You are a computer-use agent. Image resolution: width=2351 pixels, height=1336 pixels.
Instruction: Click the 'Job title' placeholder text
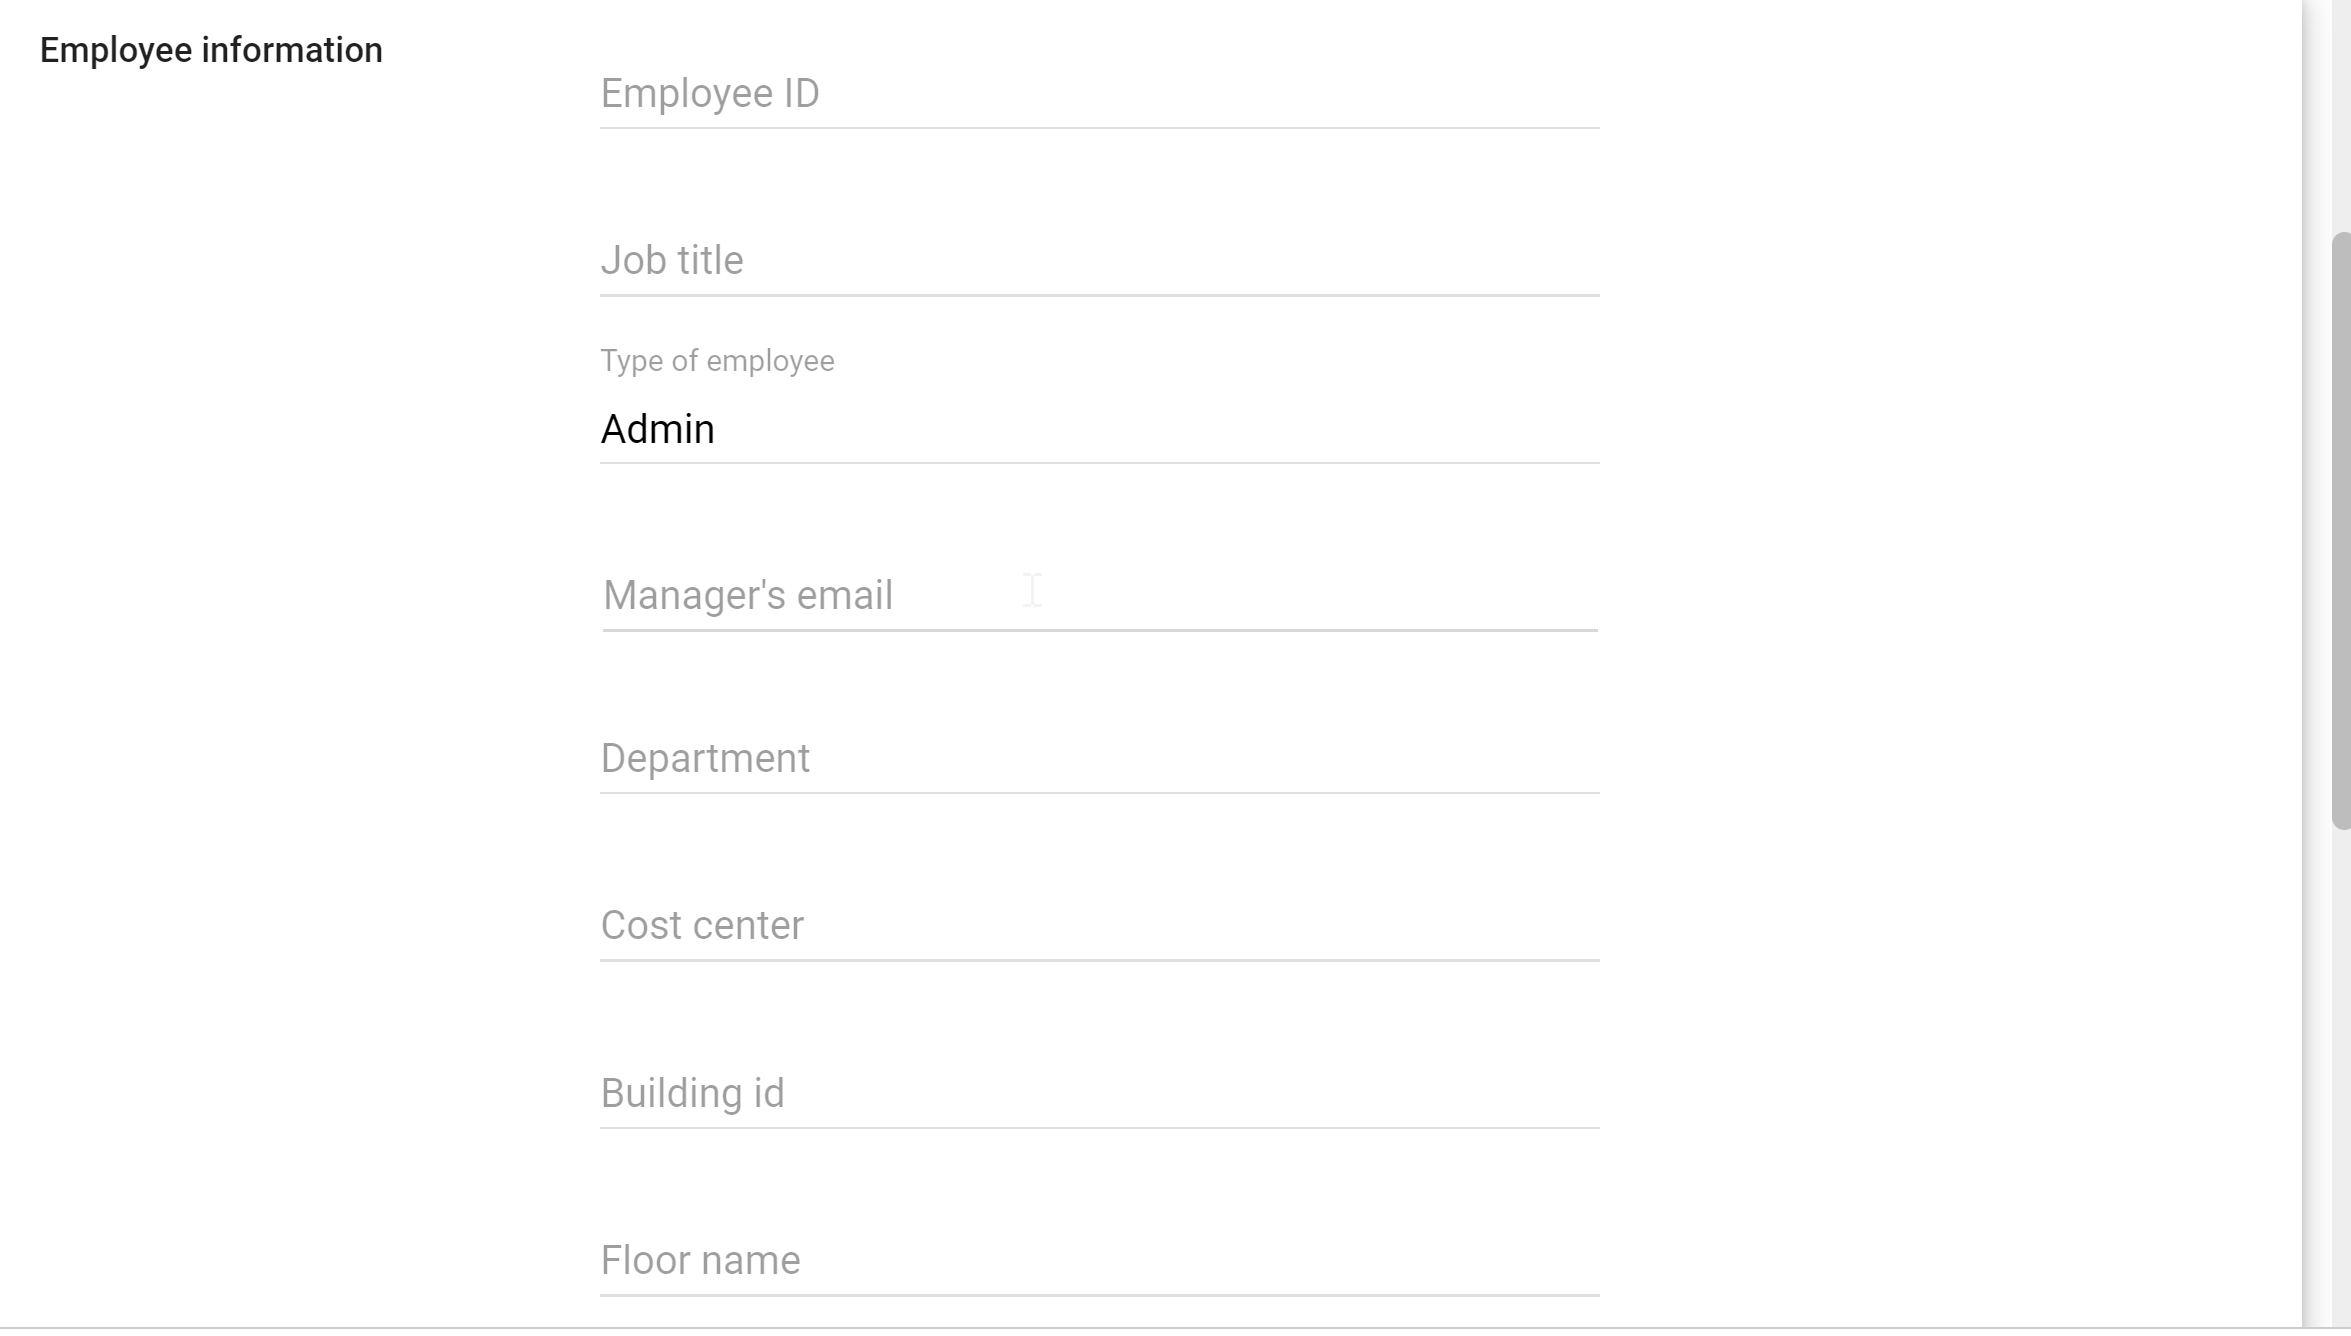[x=672, y=261]
